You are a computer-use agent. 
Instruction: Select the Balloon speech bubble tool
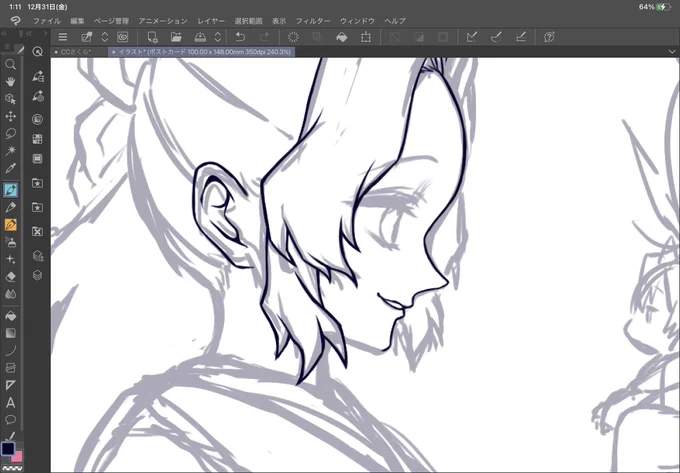pos(10,420)
